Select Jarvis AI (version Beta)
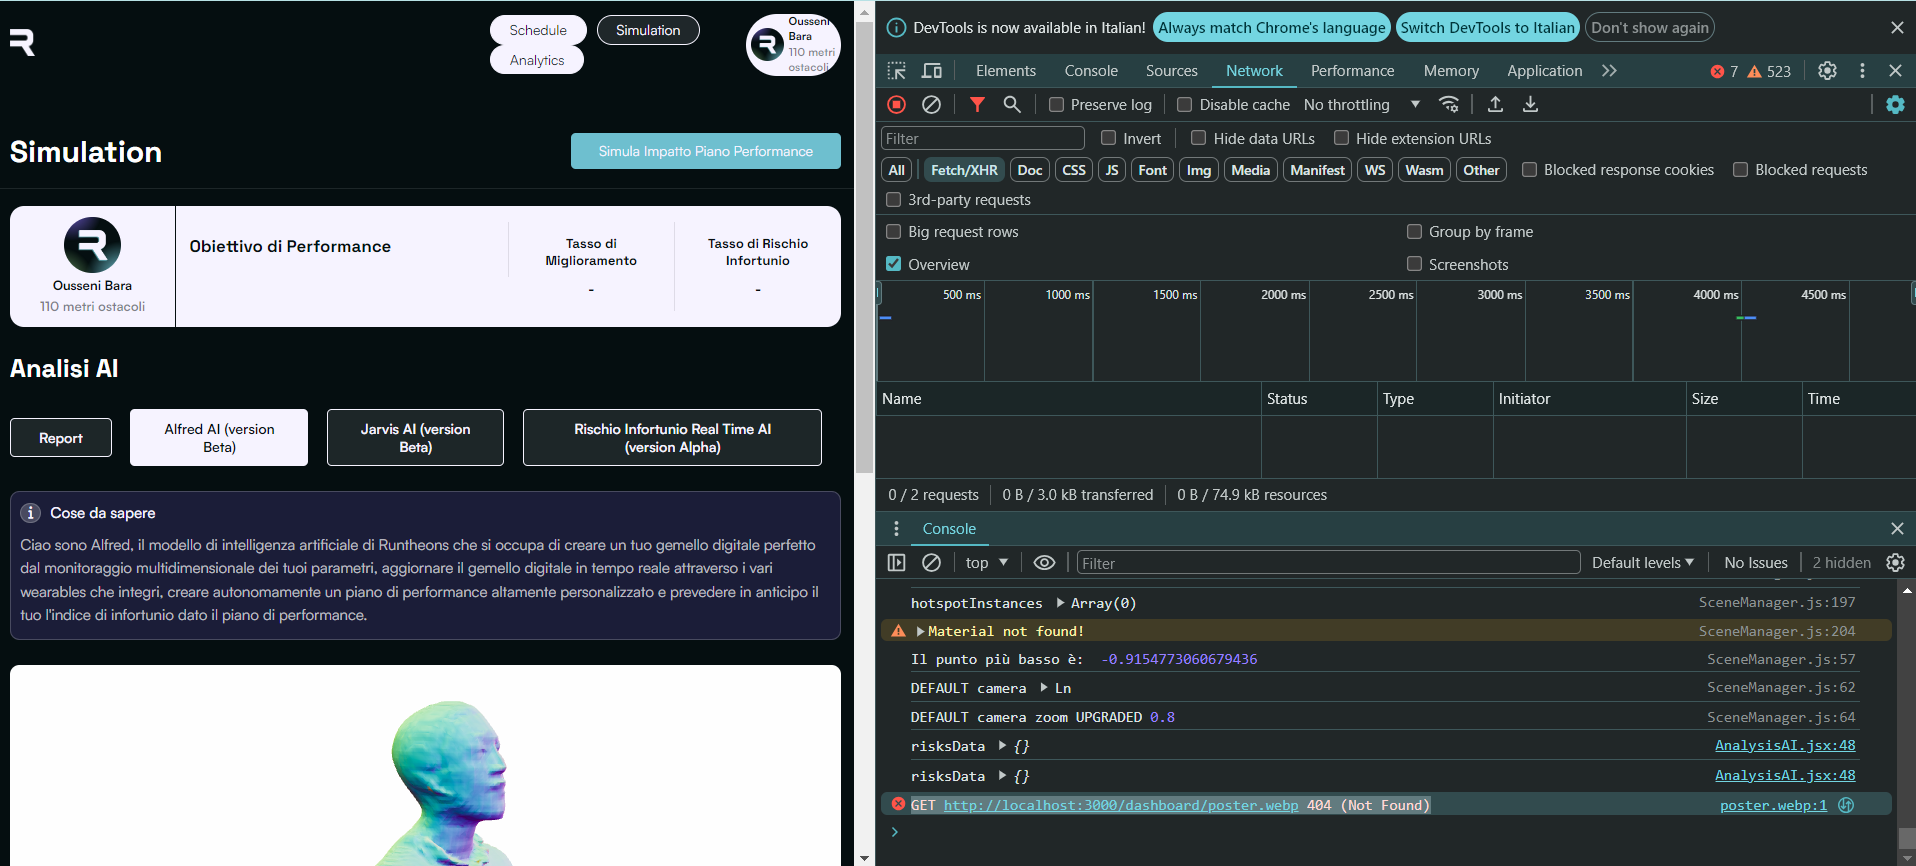 (x=415, y=438)
